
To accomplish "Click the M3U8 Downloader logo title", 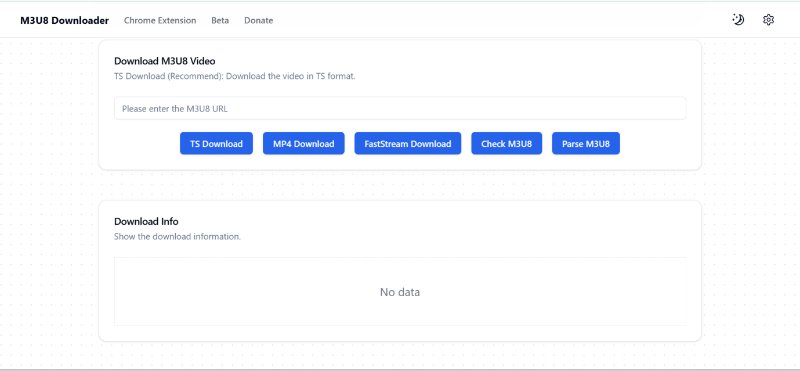I will (64, 20).
